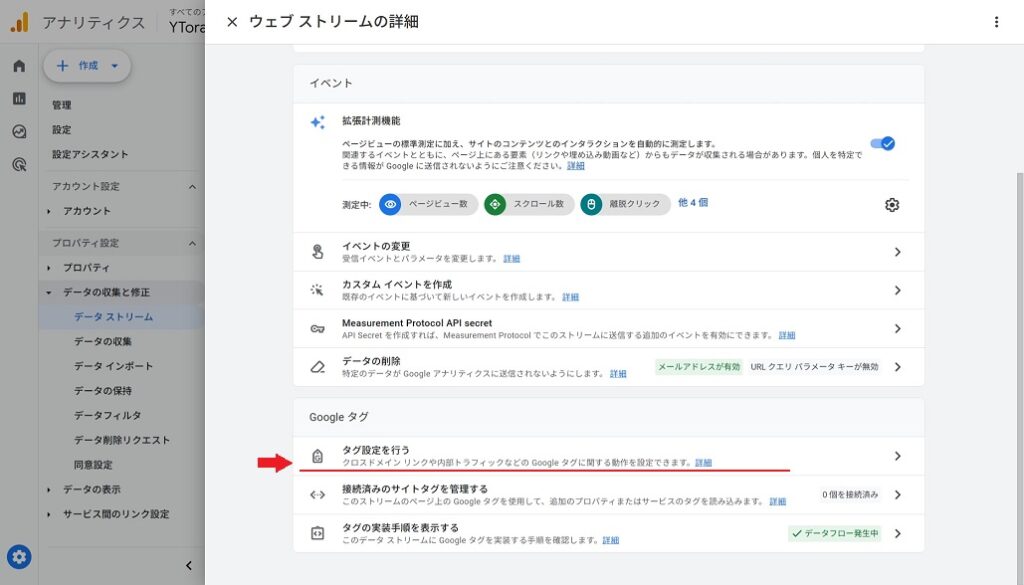Click the タグの実装手順 code icon
This screenshot has width=1024, height=585.
tap(317, 533)
